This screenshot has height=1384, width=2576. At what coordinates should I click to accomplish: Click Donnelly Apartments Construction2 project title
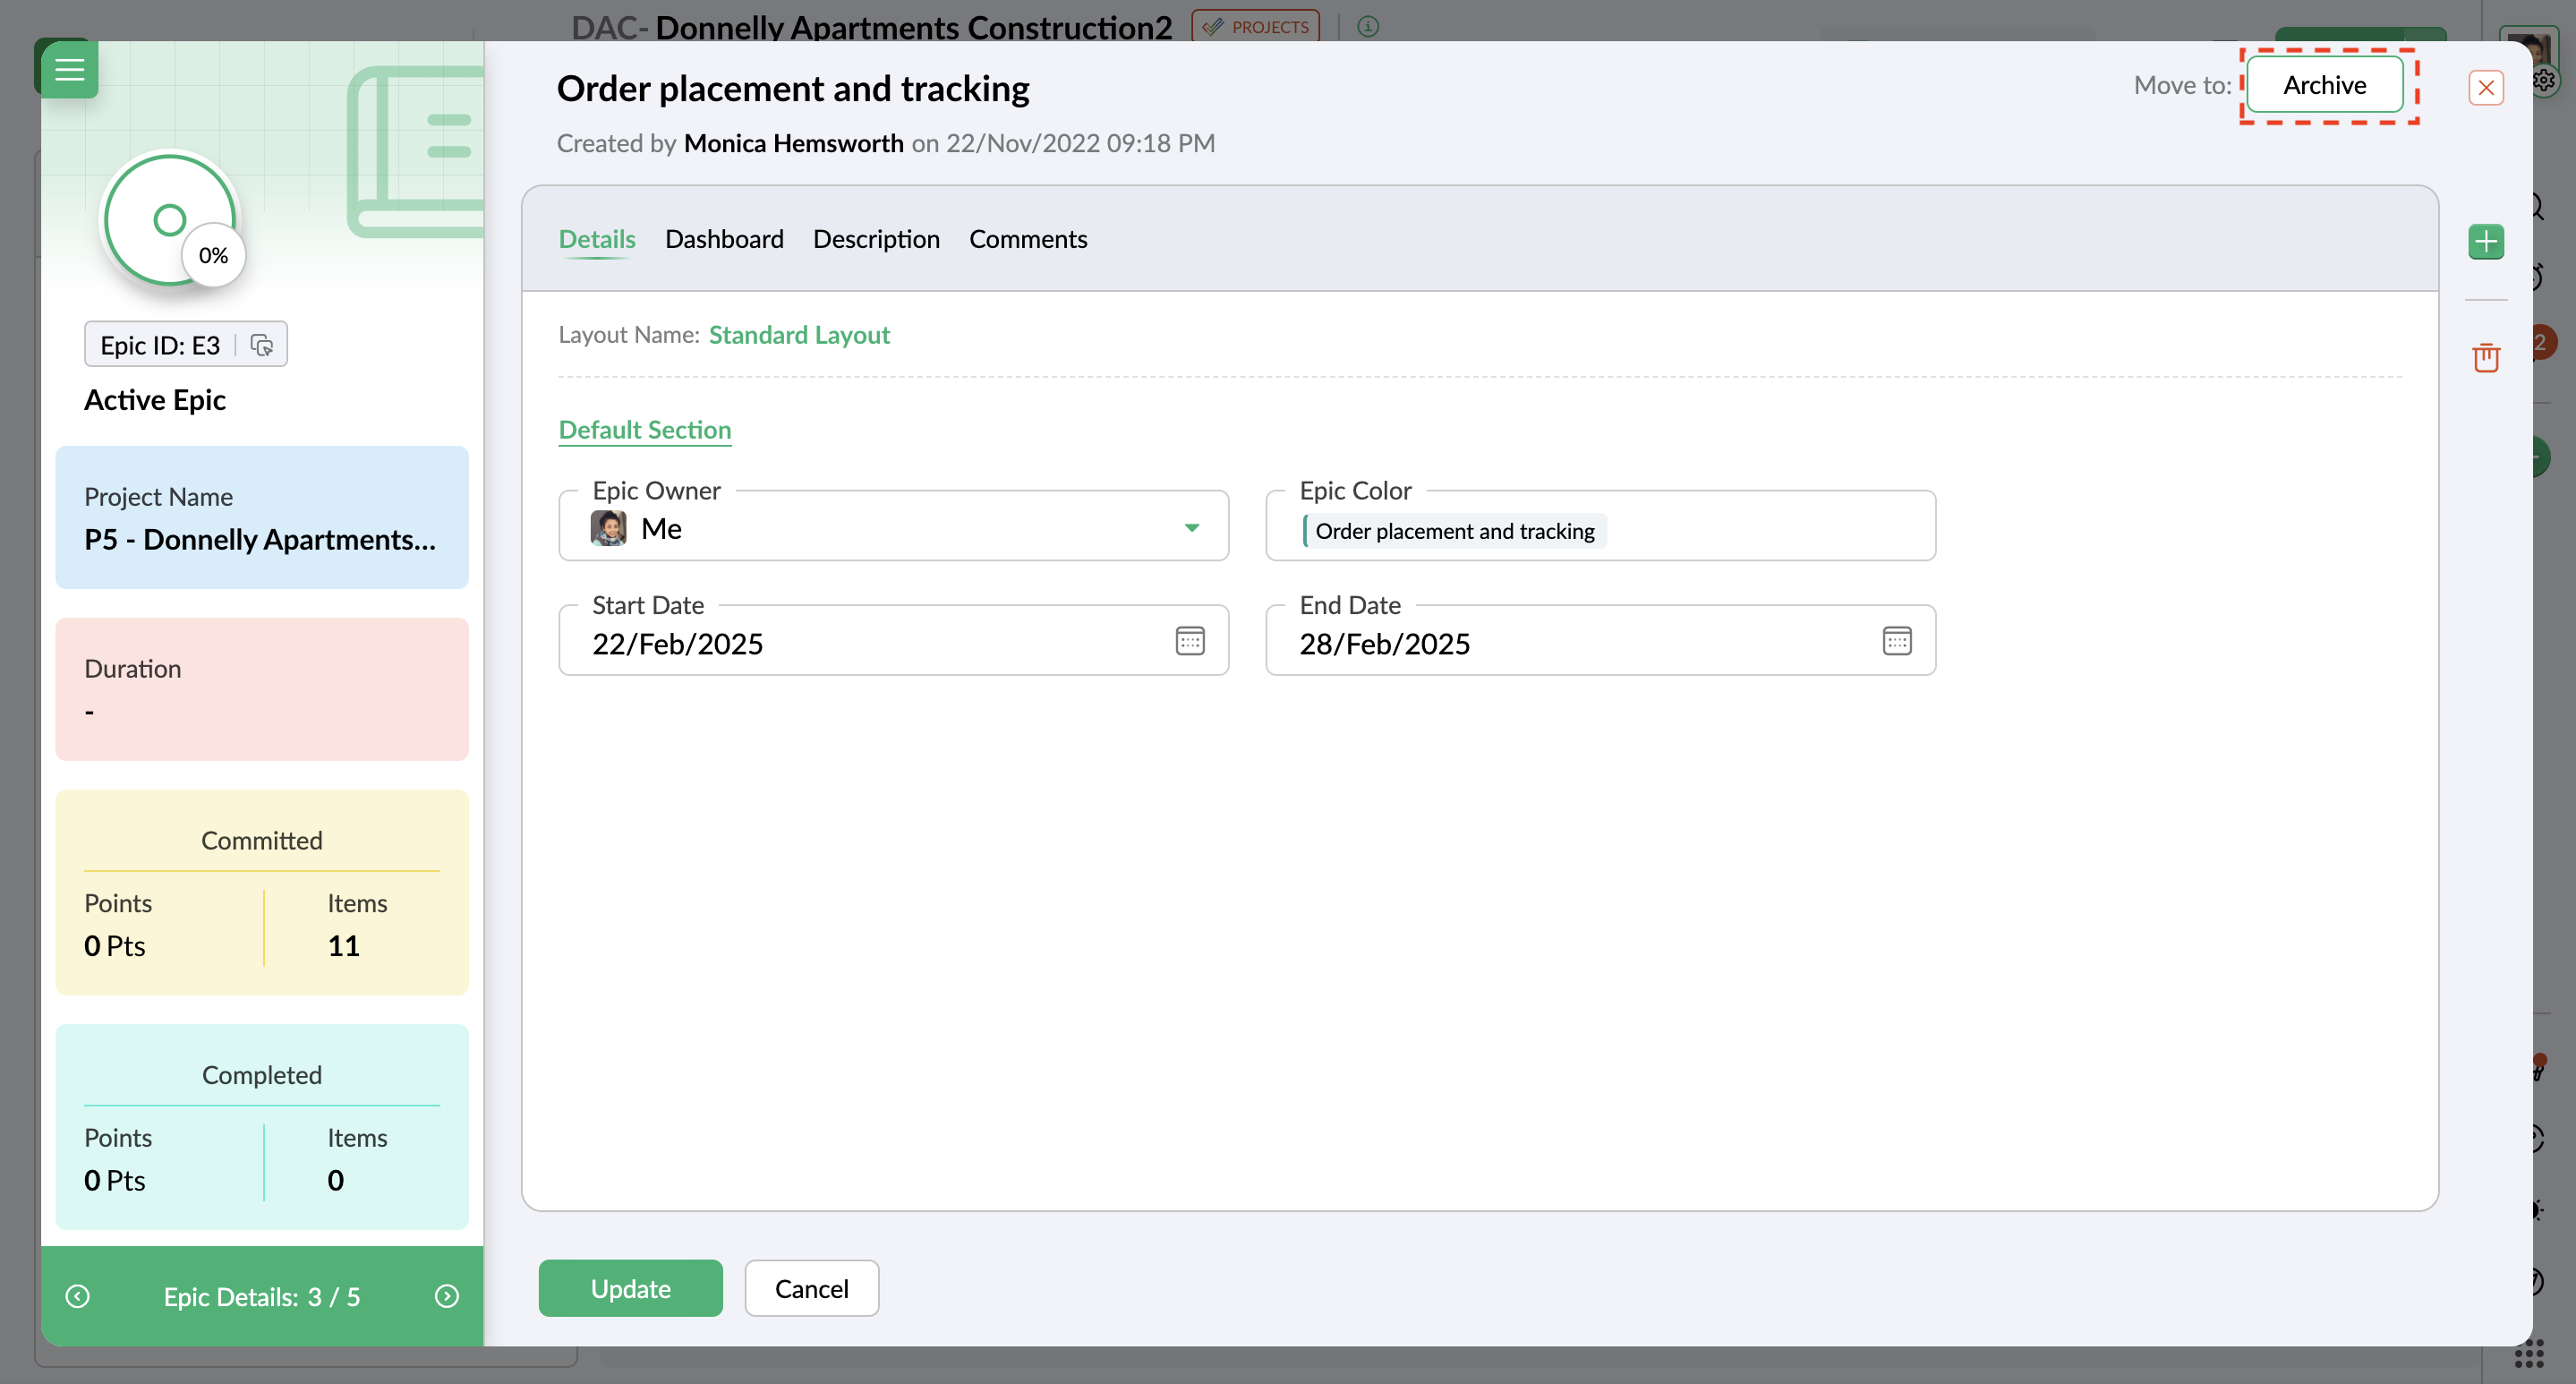click(x=913, y=27)
